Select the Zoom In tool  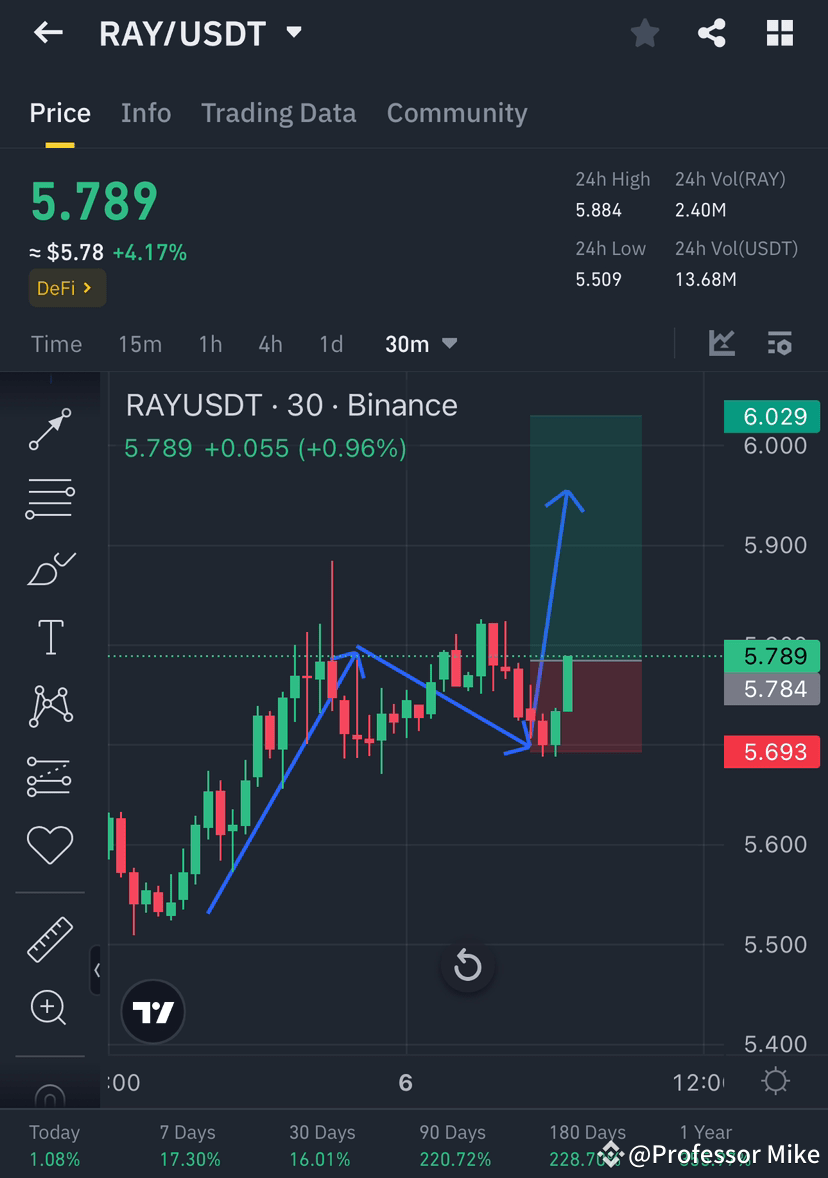(48, 1007)
